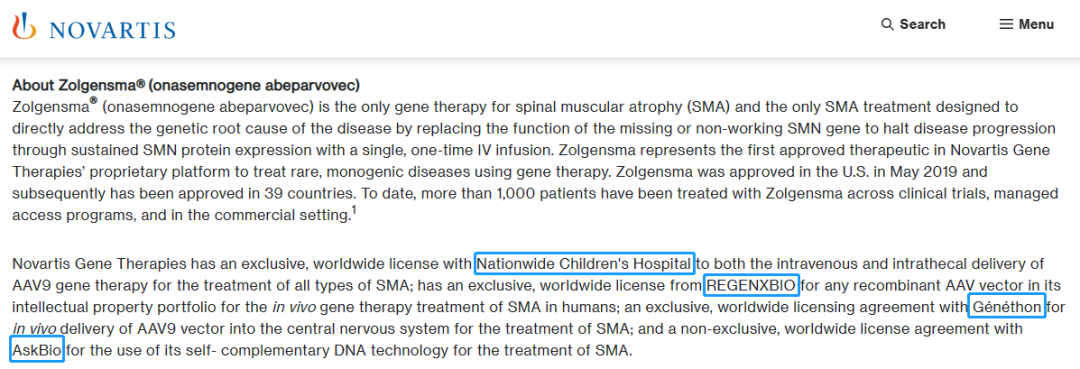Click the hamburger menu icon
Image resolution: width=1080 pixels, height=369 pixels.
pos(1006,24)
